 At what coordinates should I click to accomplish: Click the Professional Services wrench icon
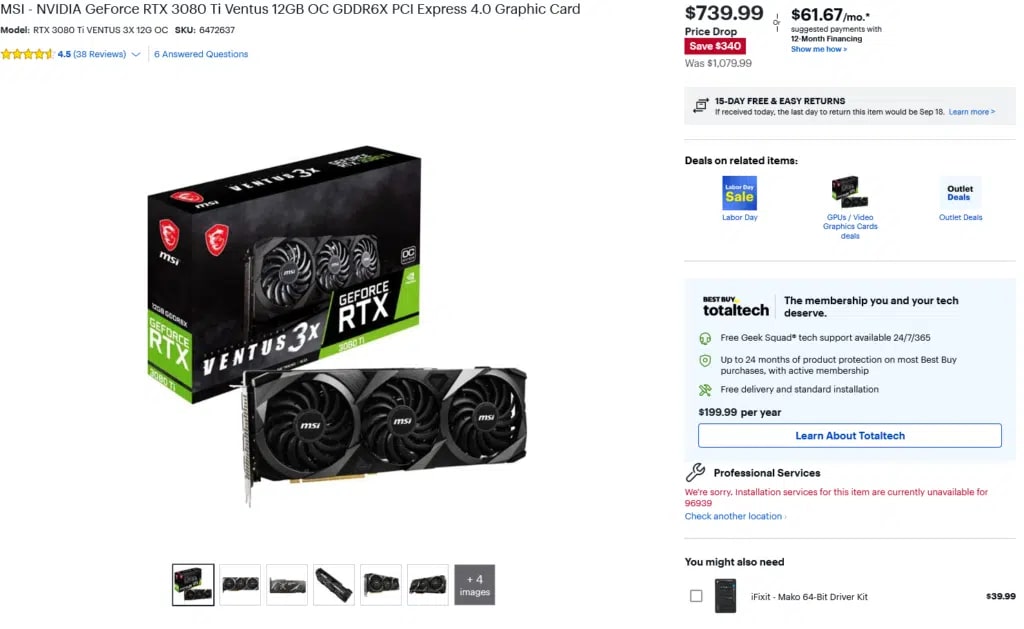[x=696, y=472]
